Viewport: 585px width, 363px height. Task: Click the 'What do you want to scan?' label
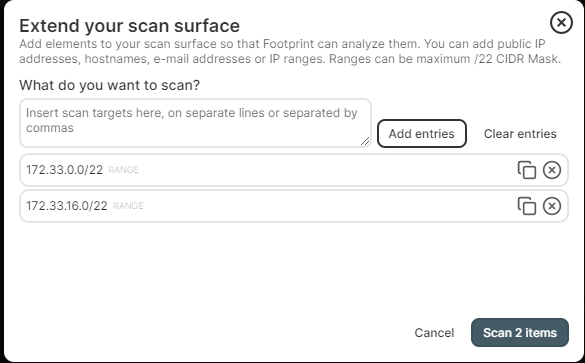click(x=110, y=85)
